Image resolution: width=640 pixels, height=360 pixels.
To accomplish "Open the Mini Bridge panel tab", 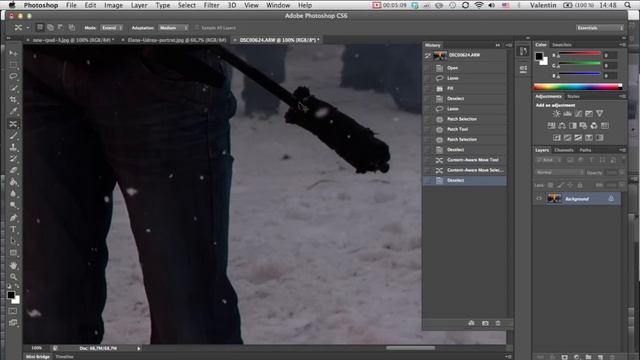I will [38, 357].
